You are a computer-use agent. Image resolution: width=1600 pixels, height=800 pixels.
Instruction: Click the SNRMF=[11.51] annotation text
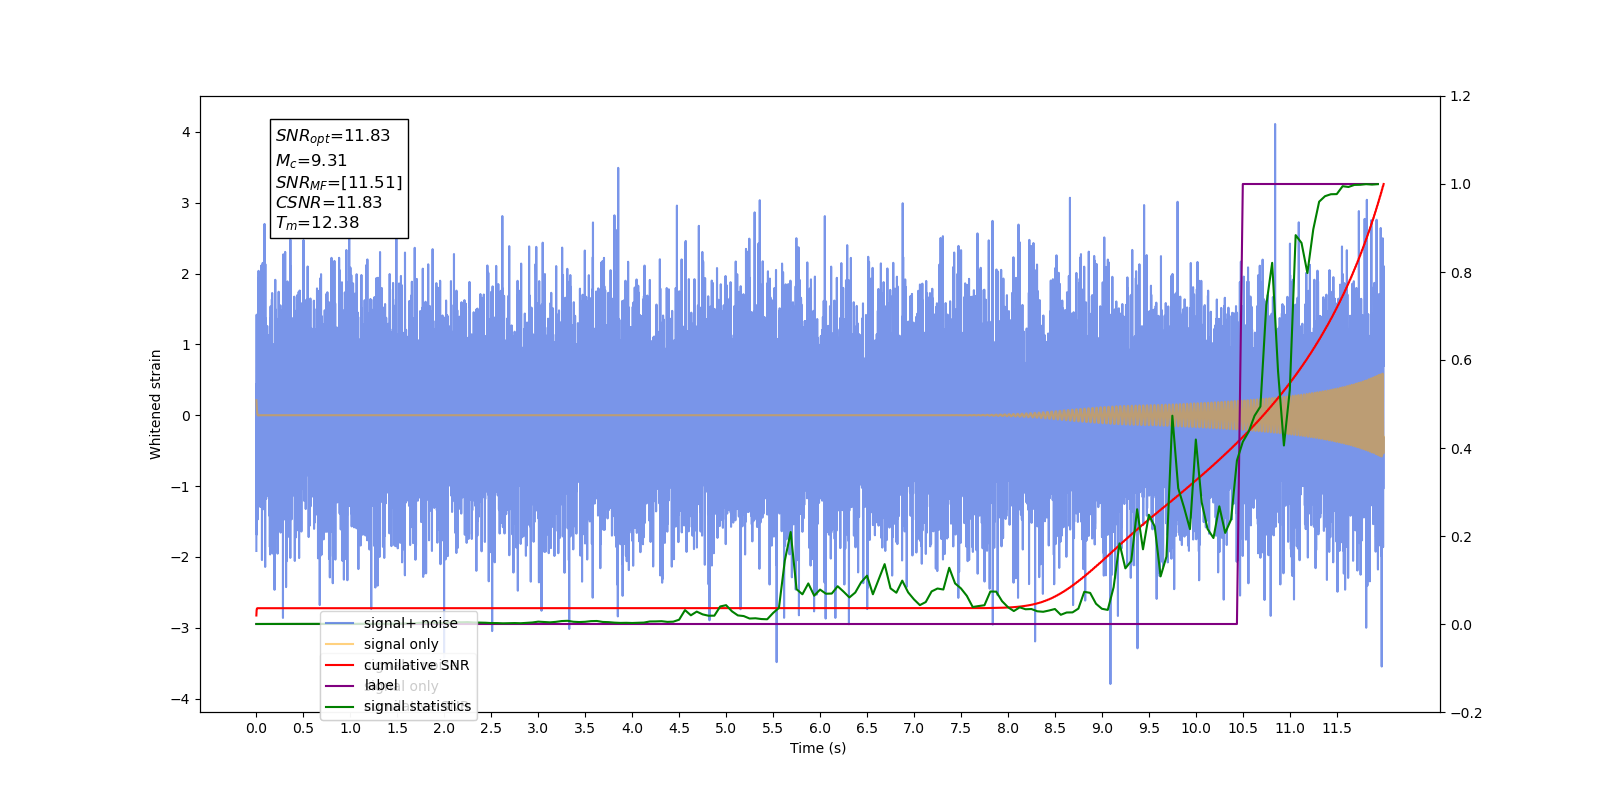pos(339,182)
